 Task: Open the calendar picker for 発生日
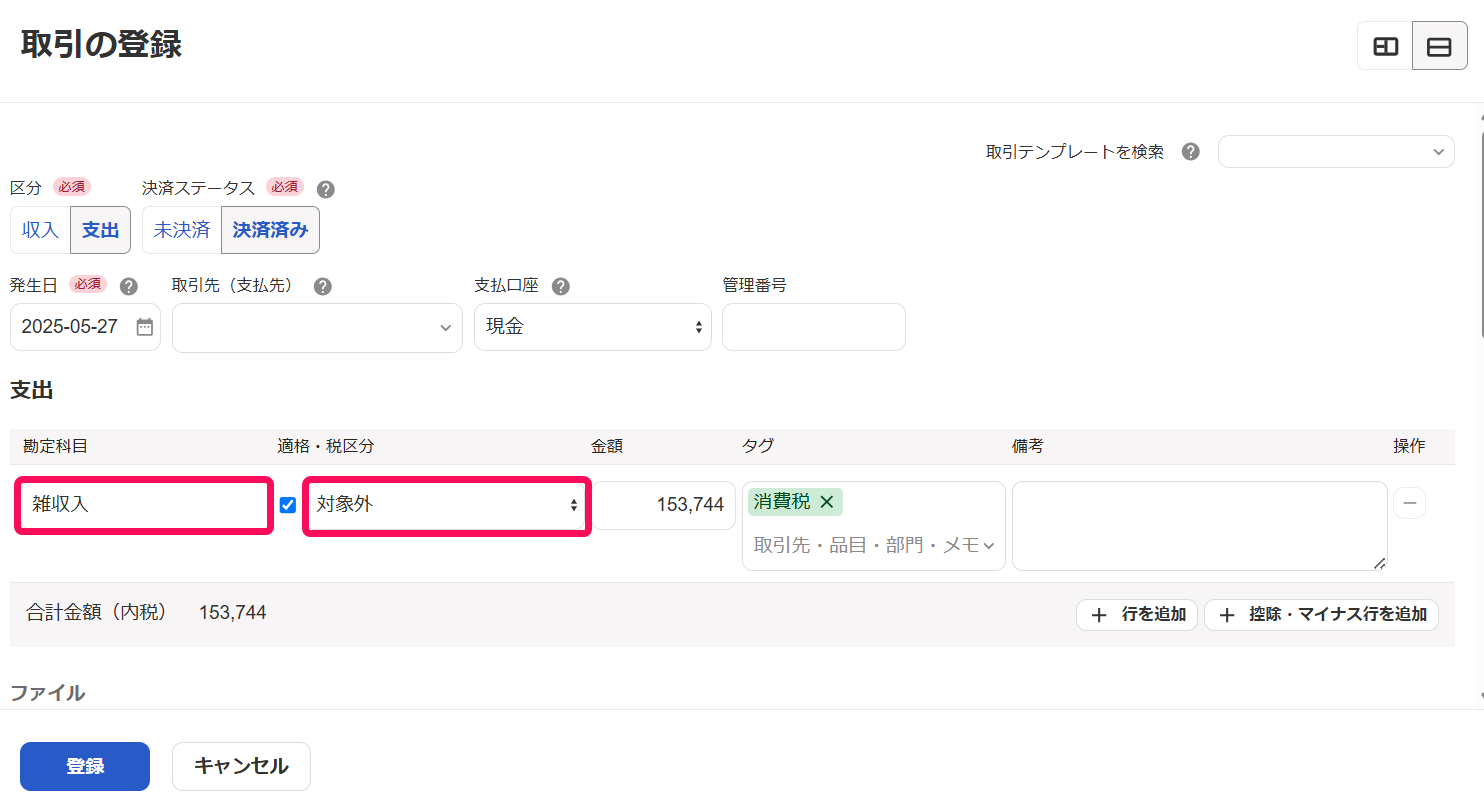pos(144,327)
